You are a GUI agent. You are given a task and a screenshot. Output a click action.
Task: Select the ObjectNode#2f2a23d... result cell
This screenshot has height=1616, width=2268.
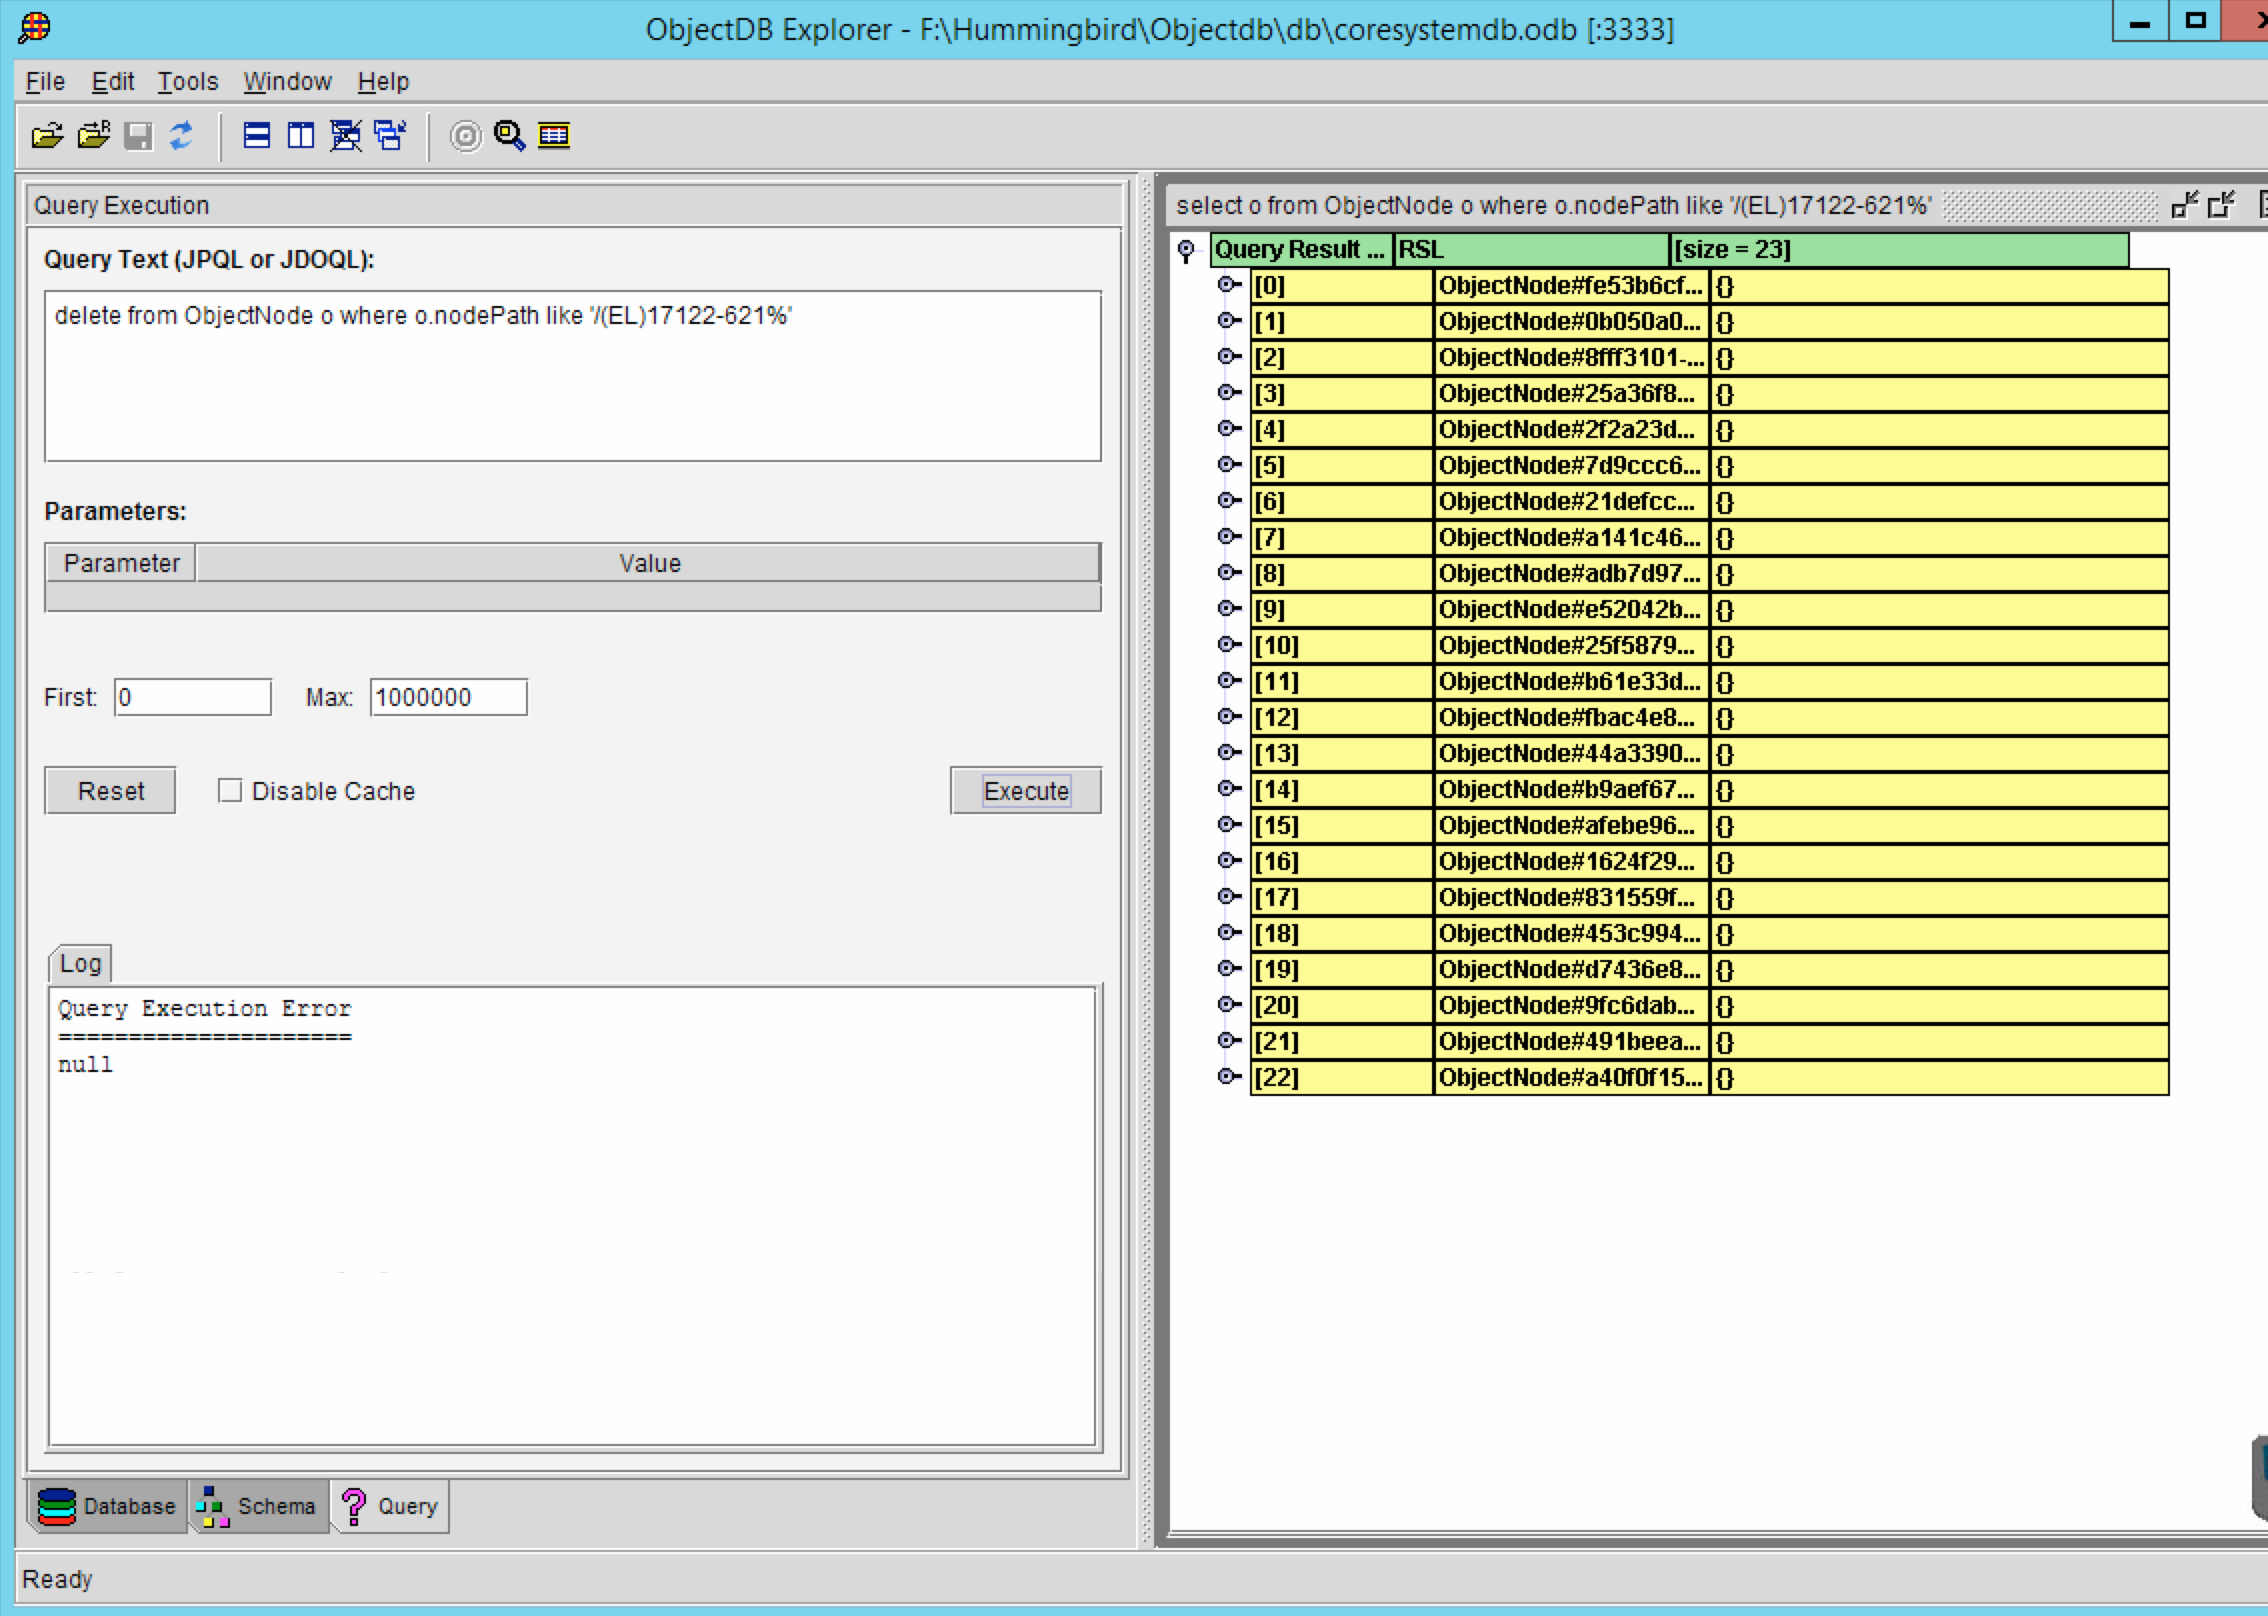(x=1571, y=430)
